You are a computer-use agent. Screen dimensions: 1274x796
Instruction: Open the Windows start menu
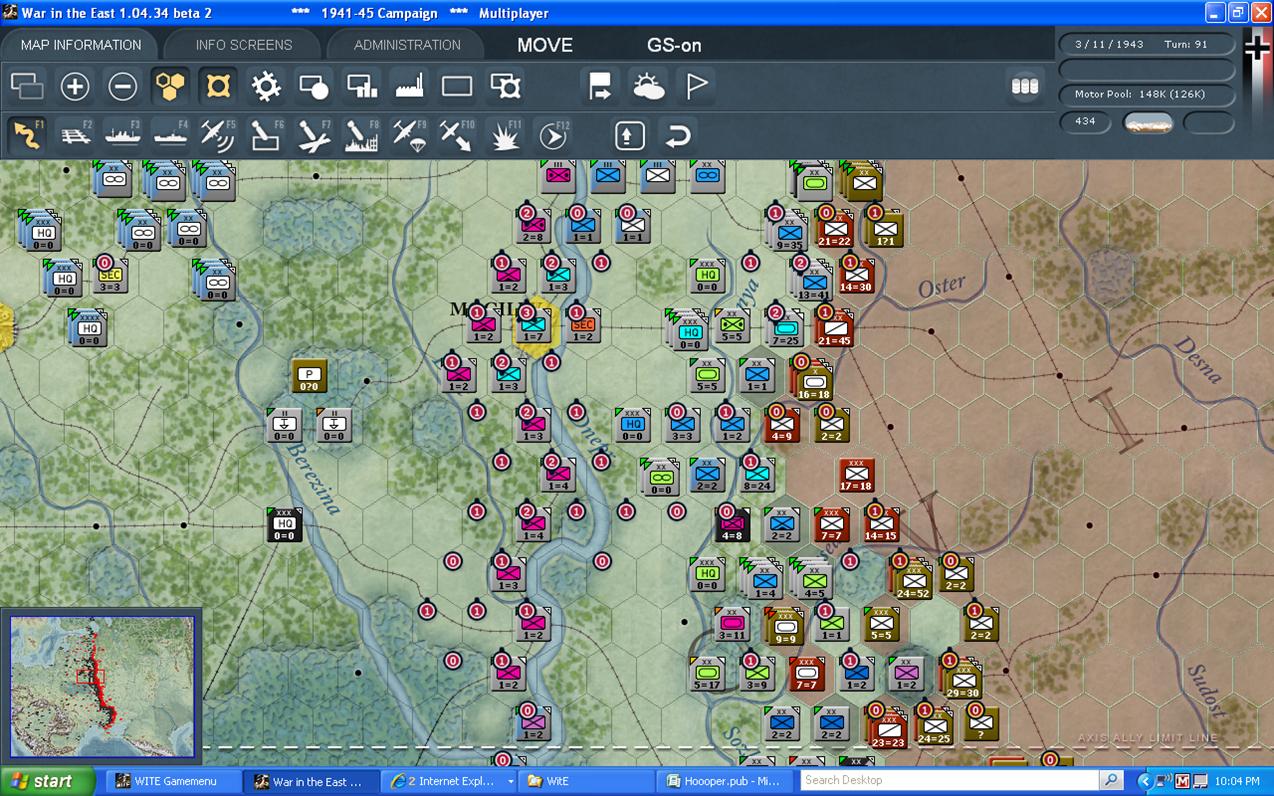(x=47, y=781)
